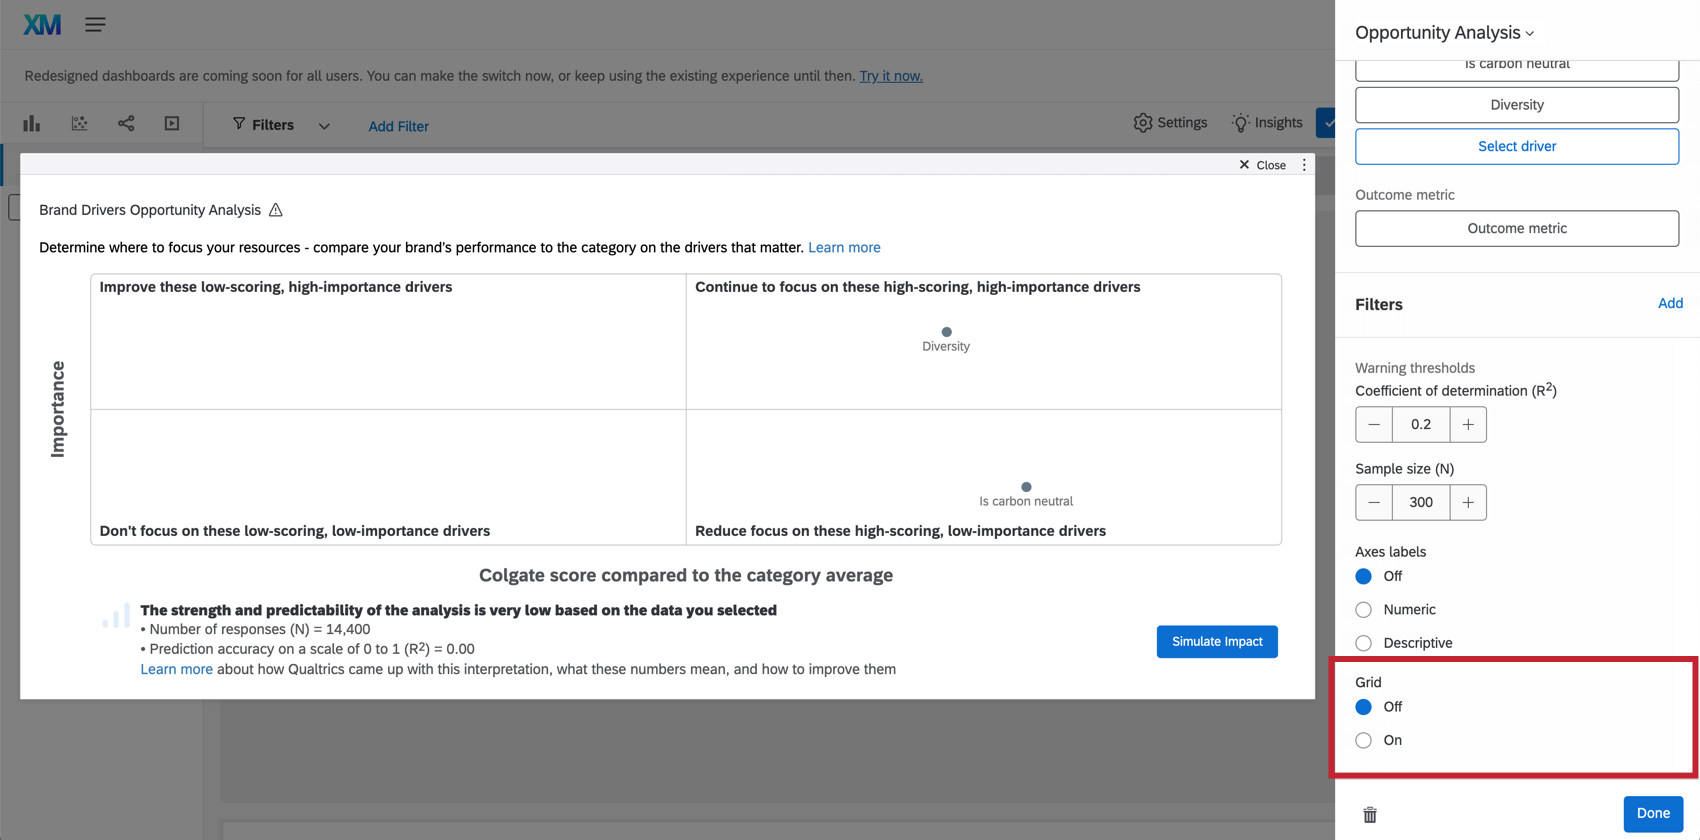1700x840 pixels.
Task: Select Descriptive axes labels option
Action: pos(1364,643)
